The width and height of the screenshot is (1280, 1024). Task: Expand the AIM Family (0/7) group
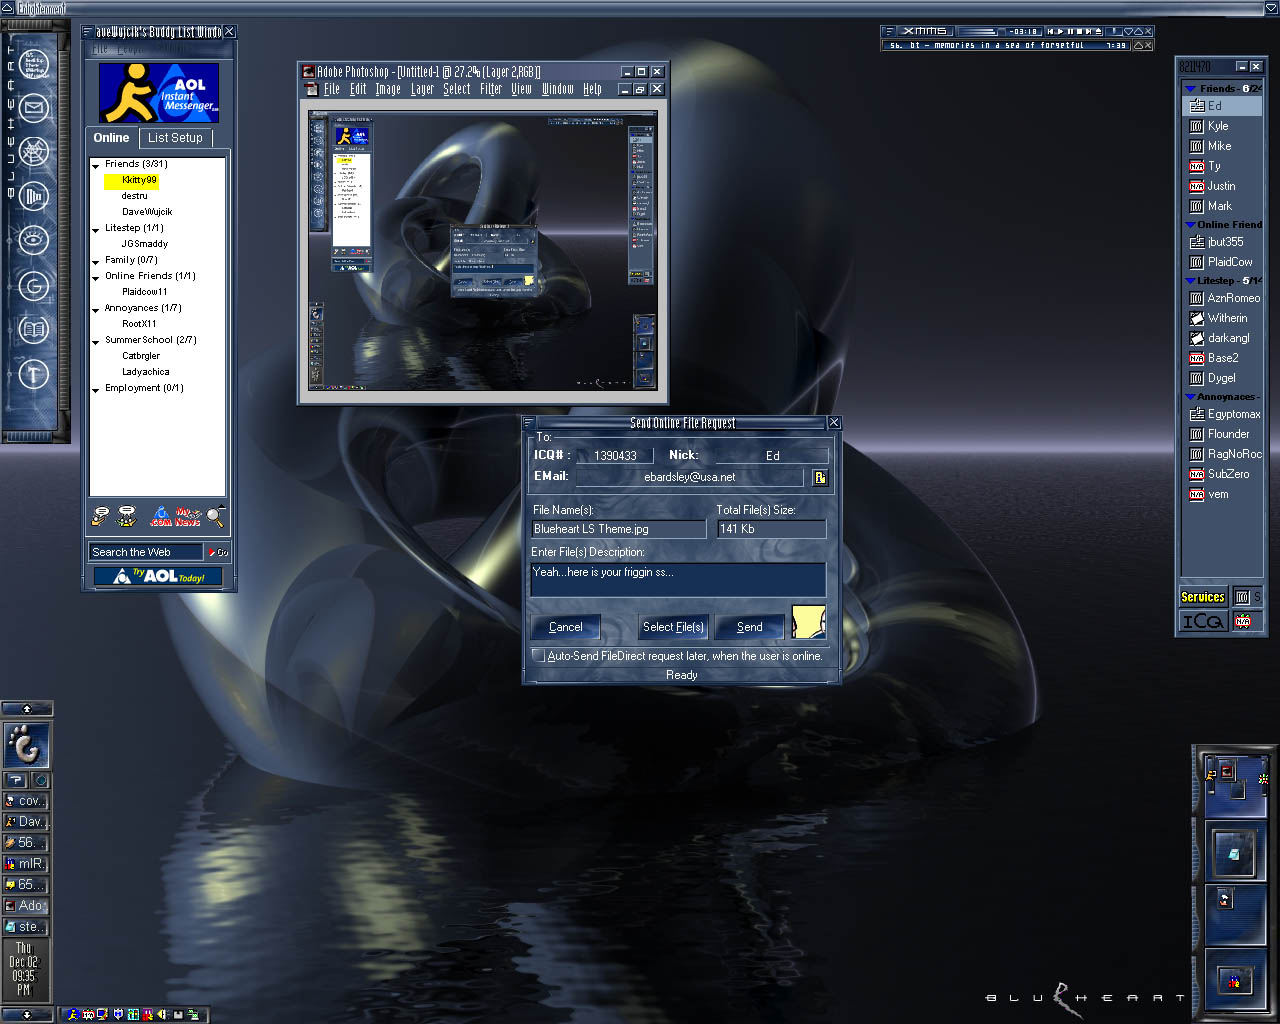pos(96,261)
